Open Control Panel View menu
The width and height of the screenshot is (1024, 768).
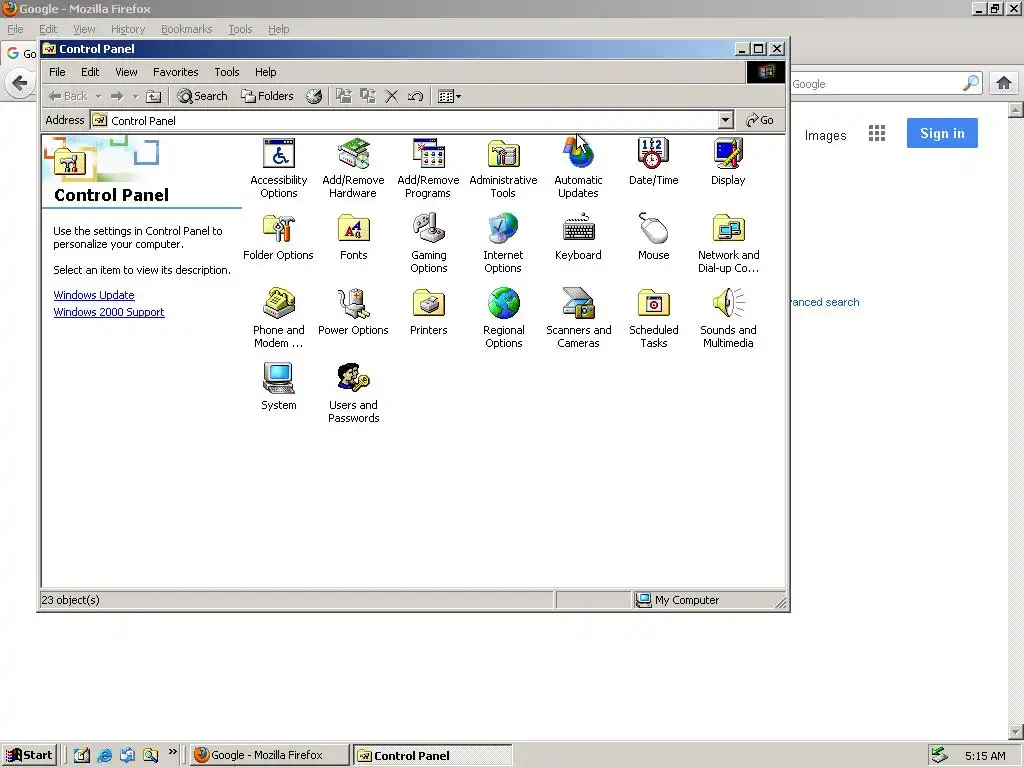point(127,72)
